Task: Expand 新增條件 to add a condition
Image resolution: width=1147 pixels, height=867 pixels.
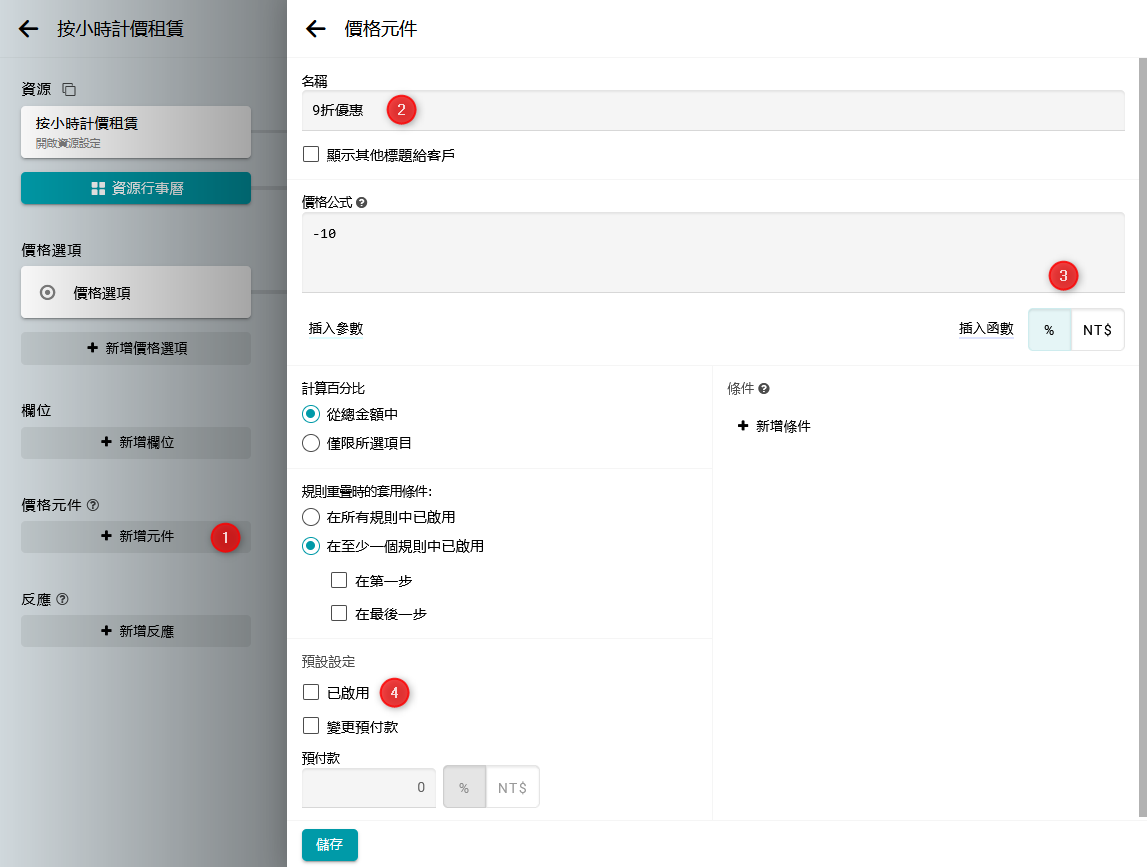Action: (x=774, y=426)
